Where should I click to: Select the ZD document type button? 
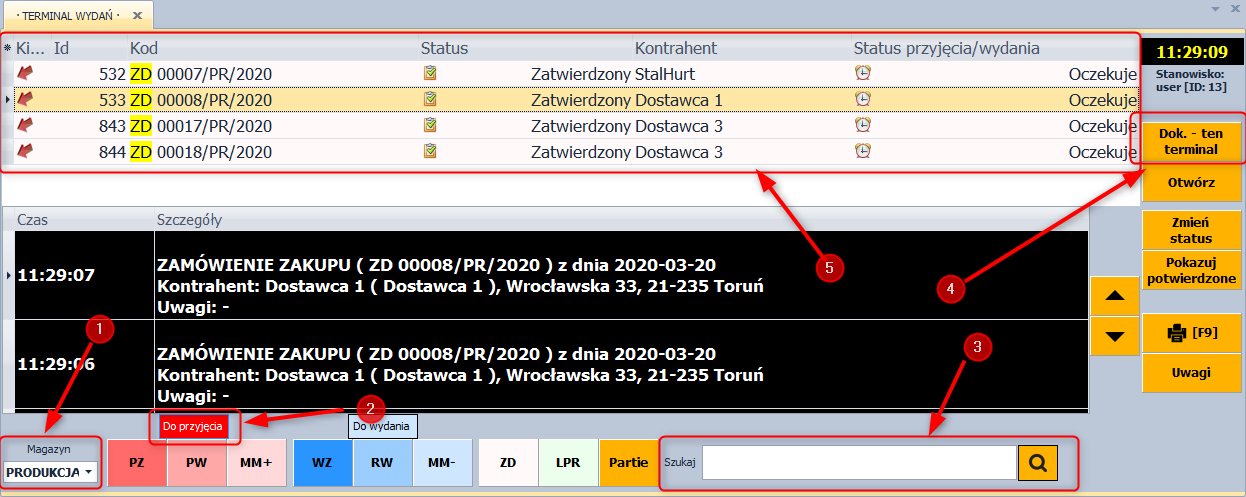pos(508,463)
